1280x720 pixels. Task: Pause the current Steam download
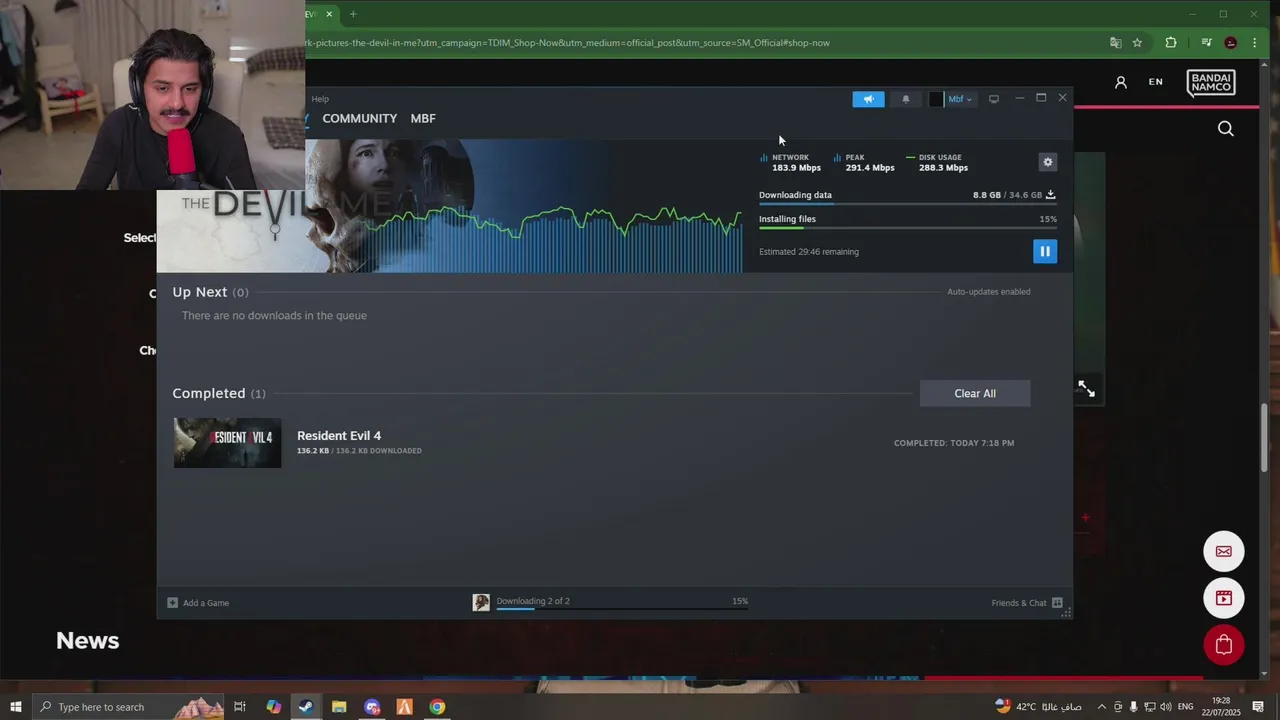coord(1044,251)
